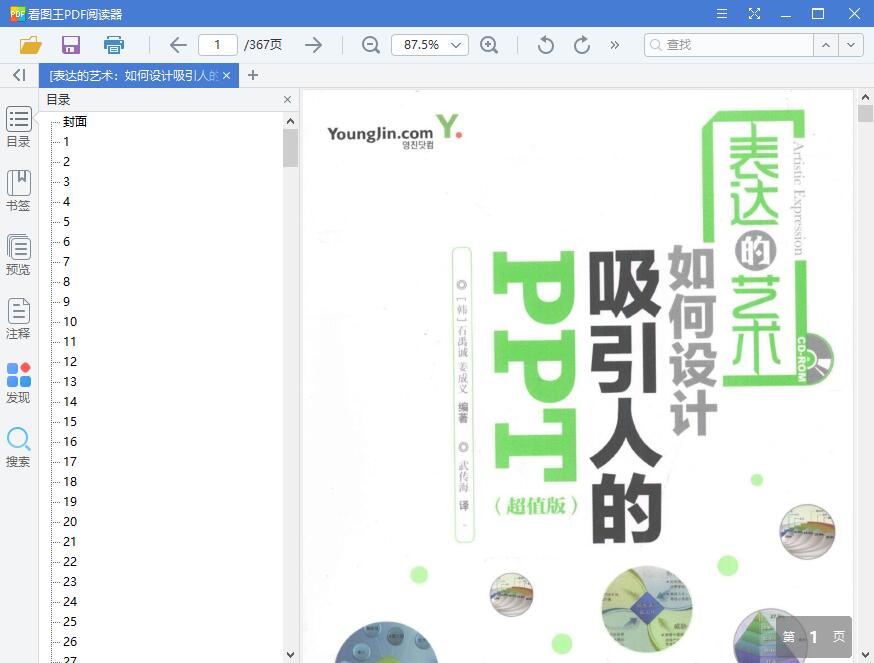Print the document with printer icon
Viewport: 874px width, 663px height.
click(114, 45)
